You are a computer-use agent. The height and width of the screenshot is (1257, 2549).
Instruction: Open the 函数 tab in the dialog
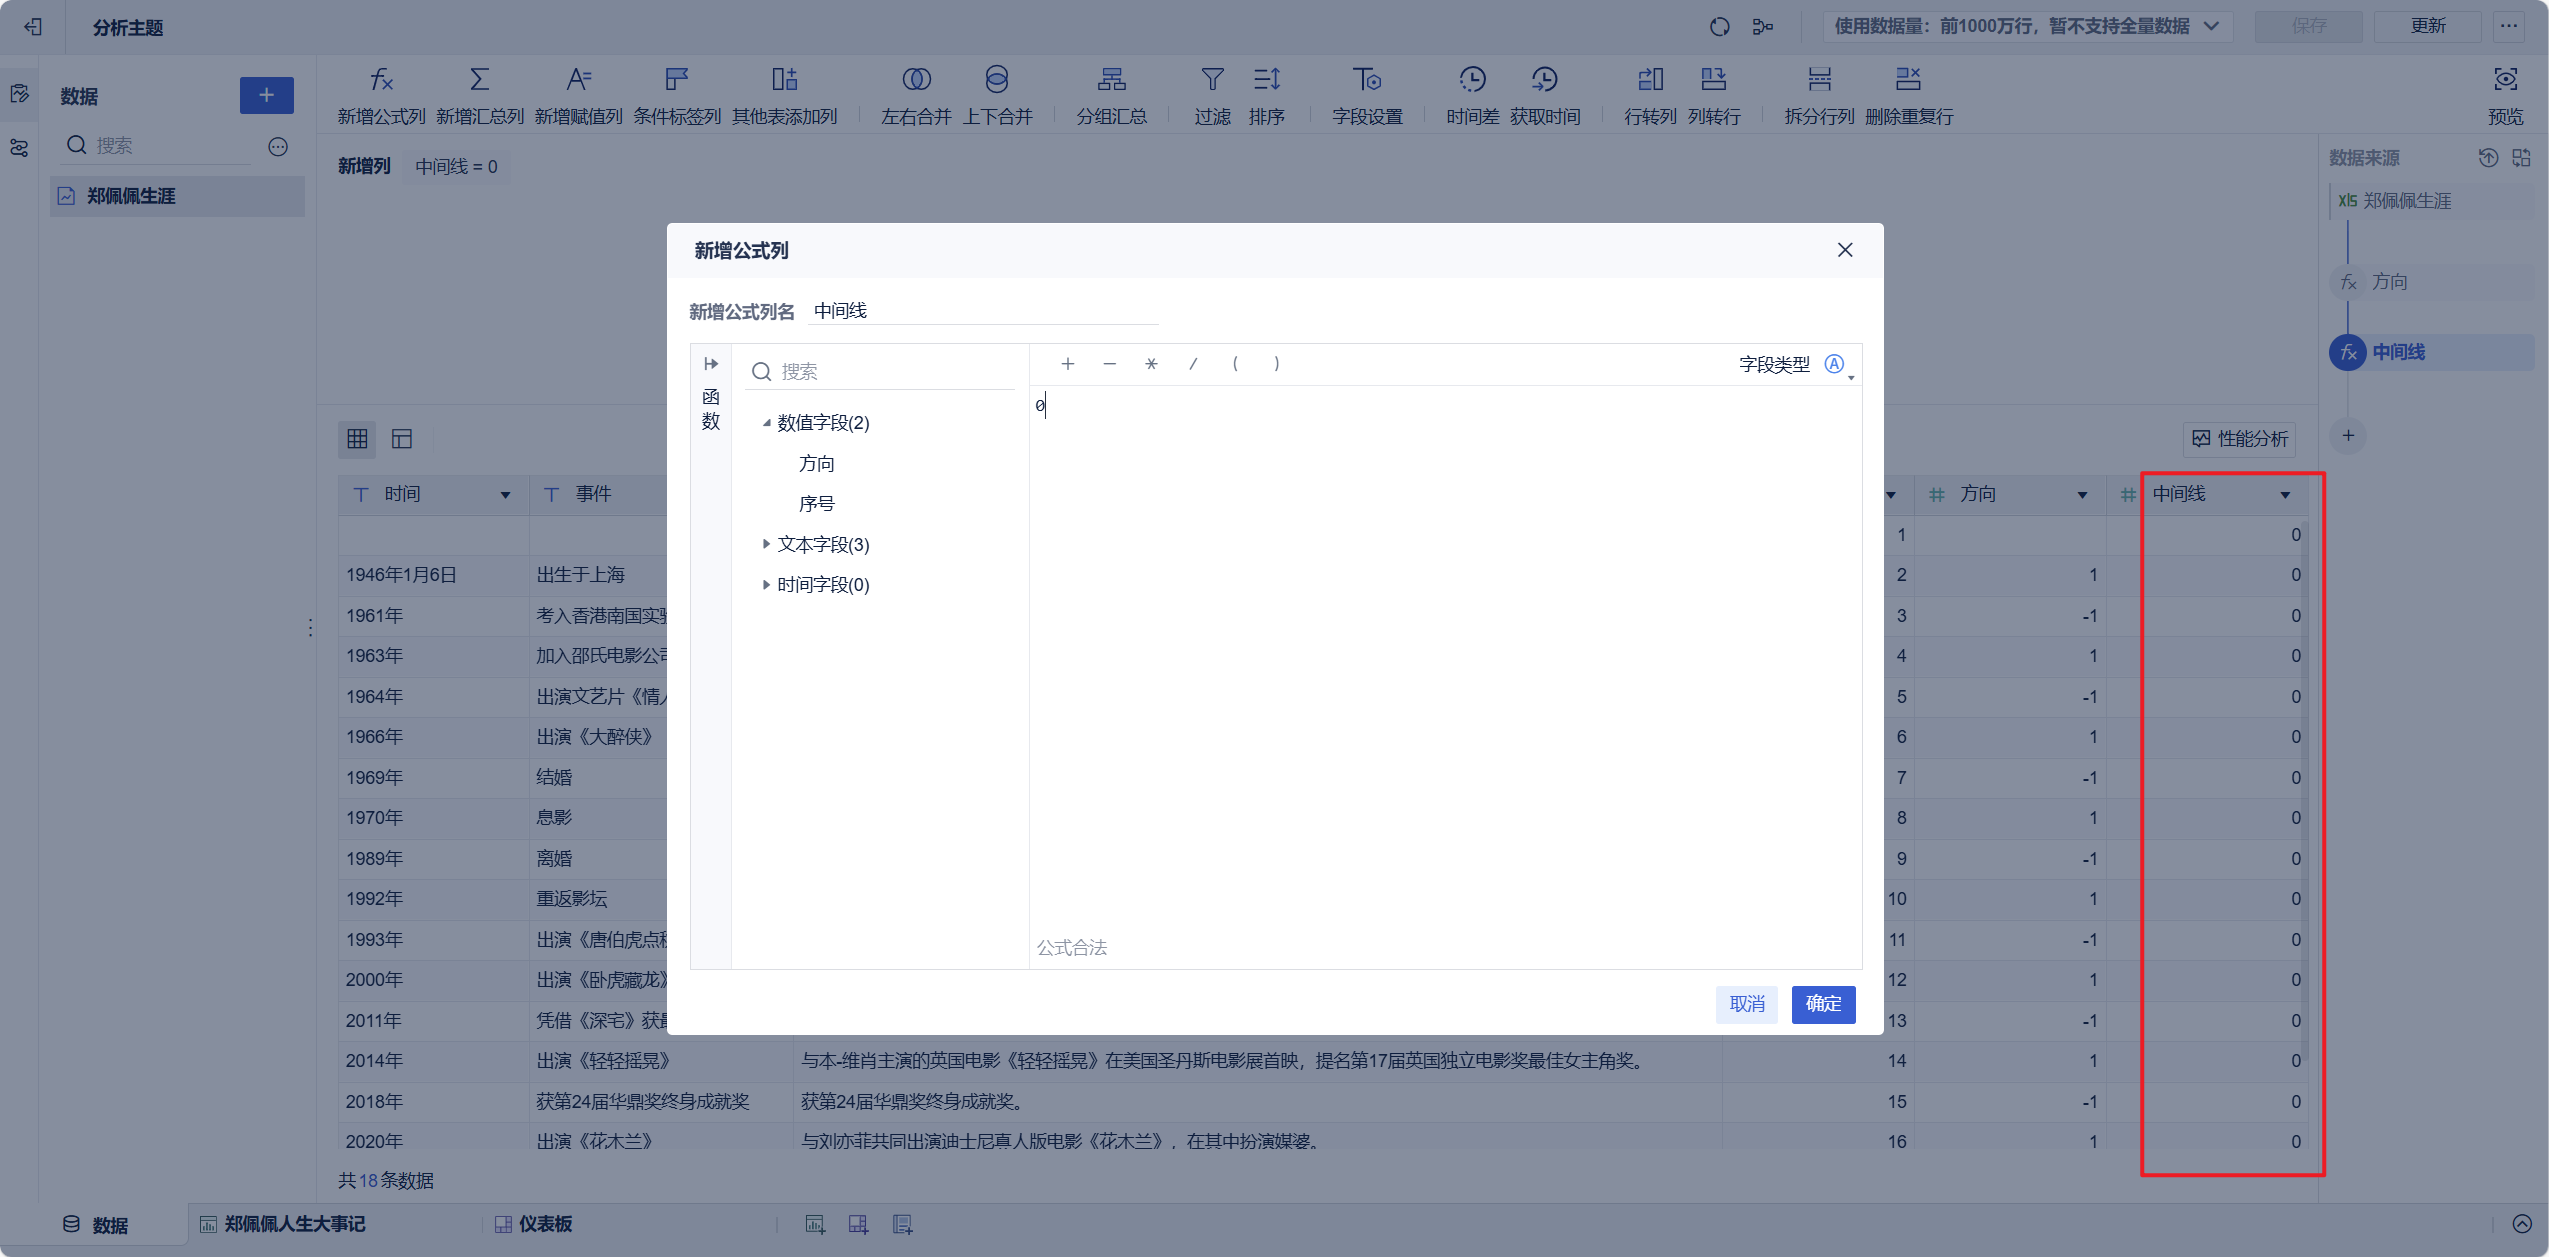pyautogui.click(x=711, y=409)
